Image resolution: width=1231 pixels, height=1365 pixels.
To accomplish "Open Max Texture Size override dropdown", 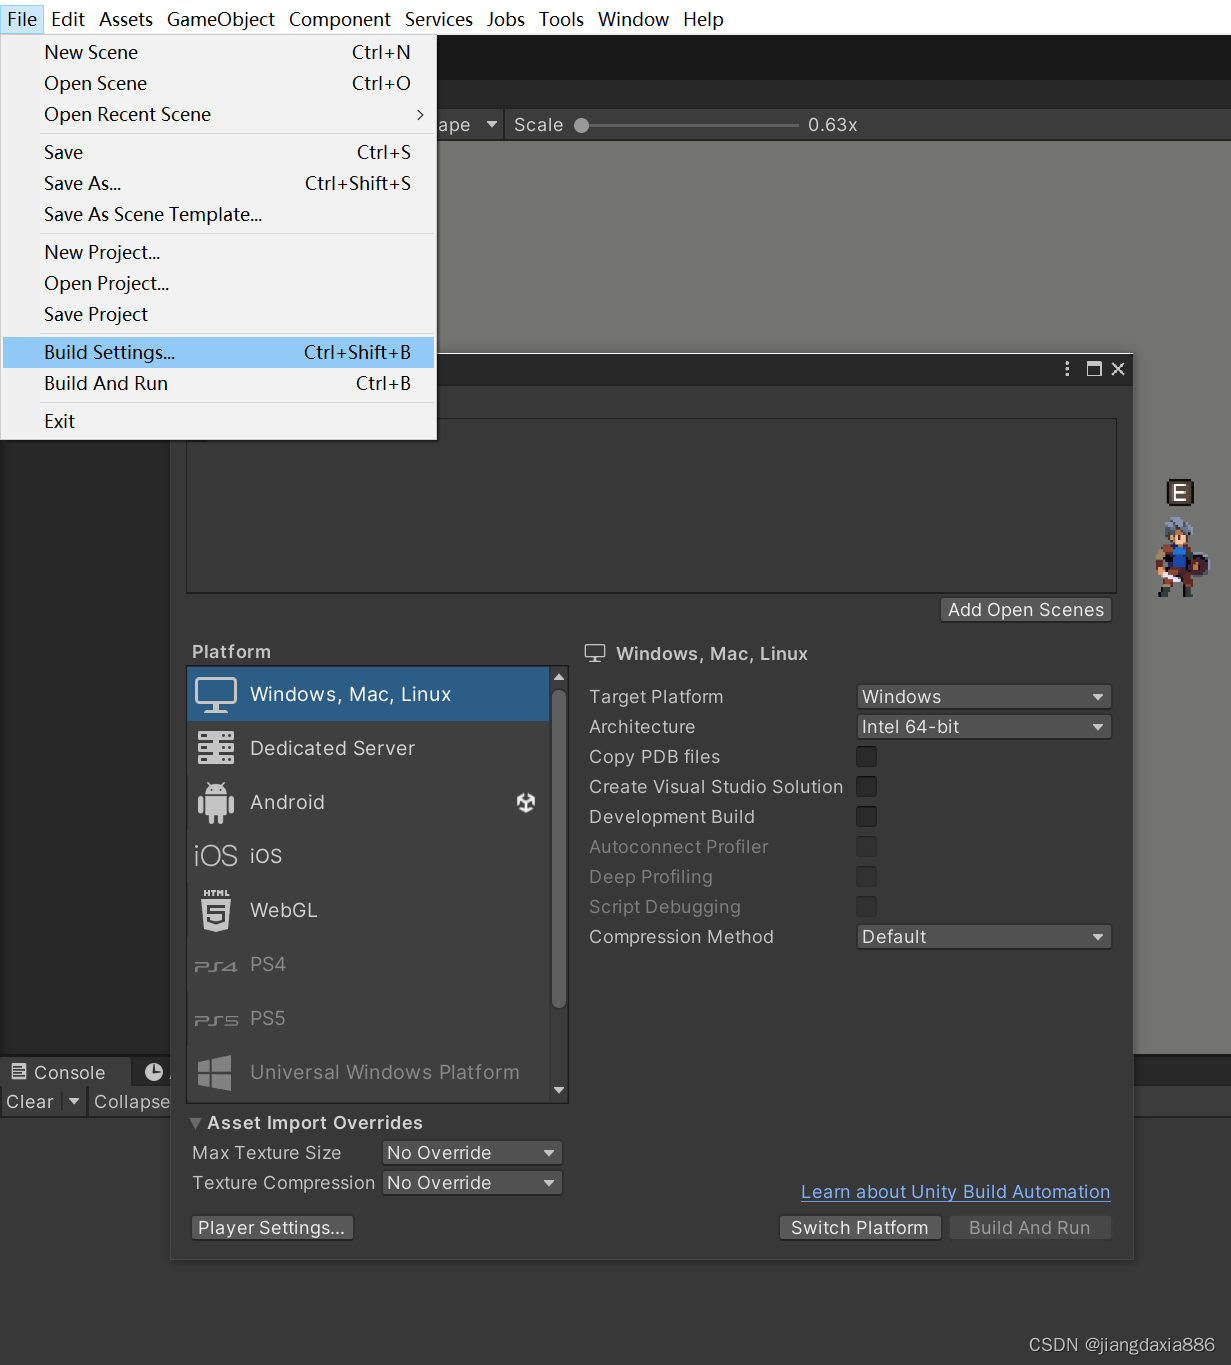I will (x=472, y=1152).
